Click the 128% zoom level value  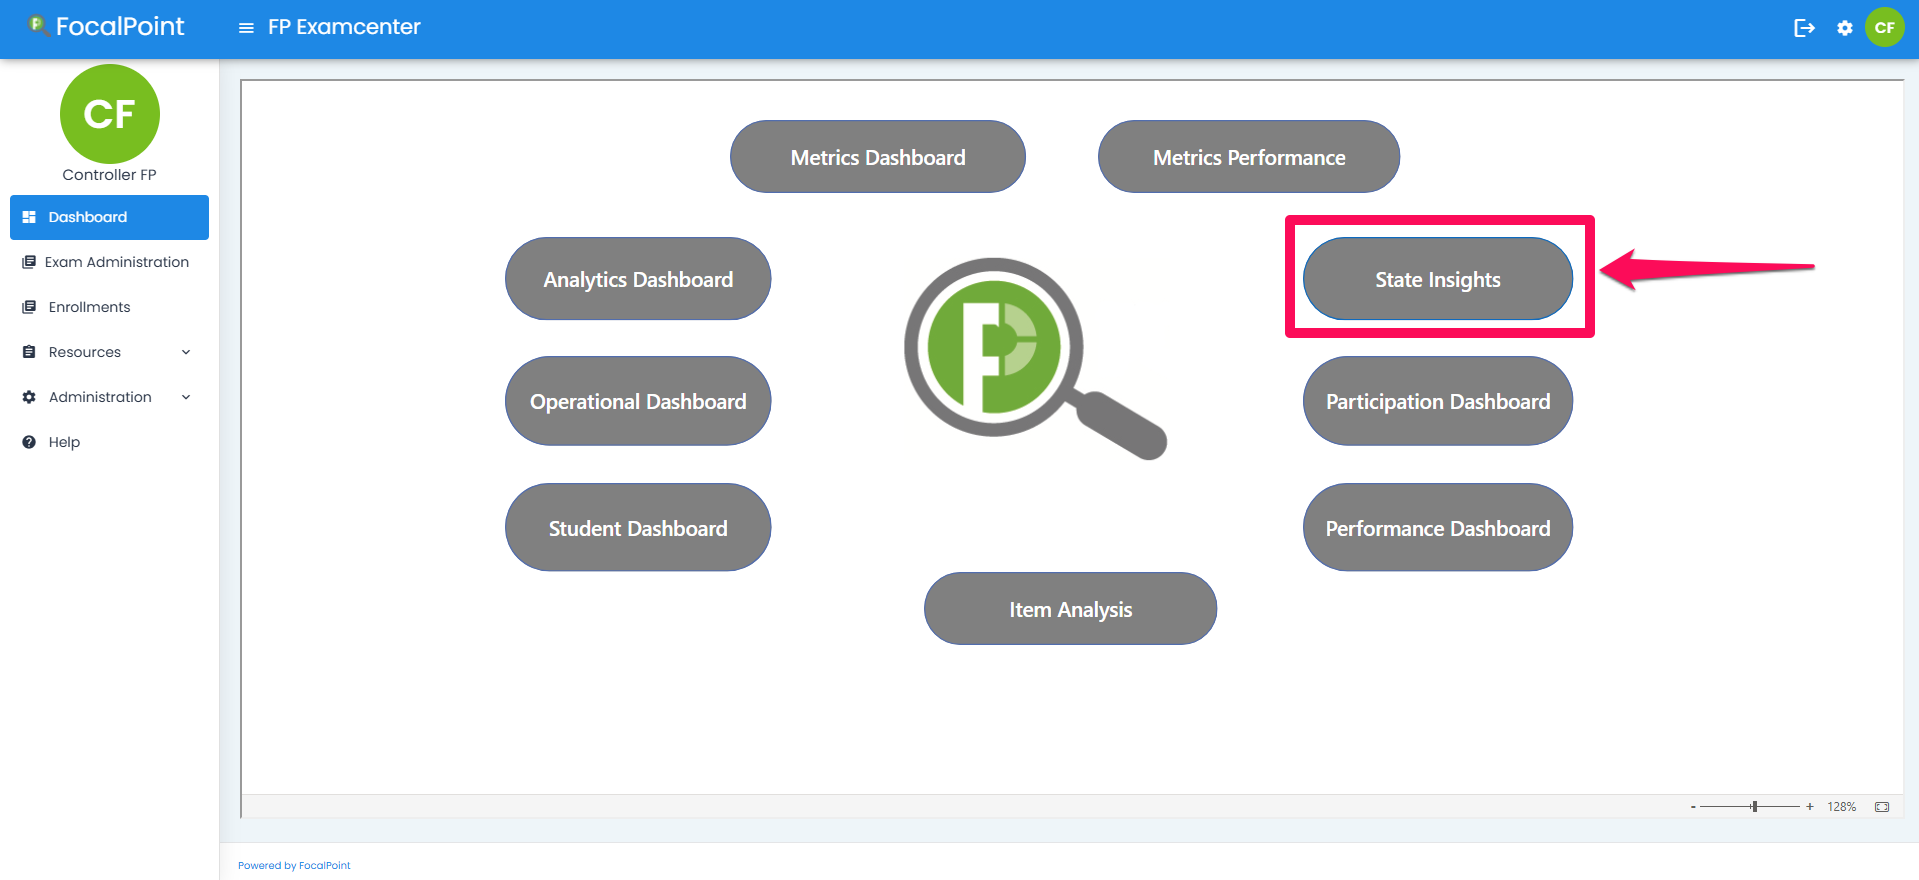click(1841, 807)
